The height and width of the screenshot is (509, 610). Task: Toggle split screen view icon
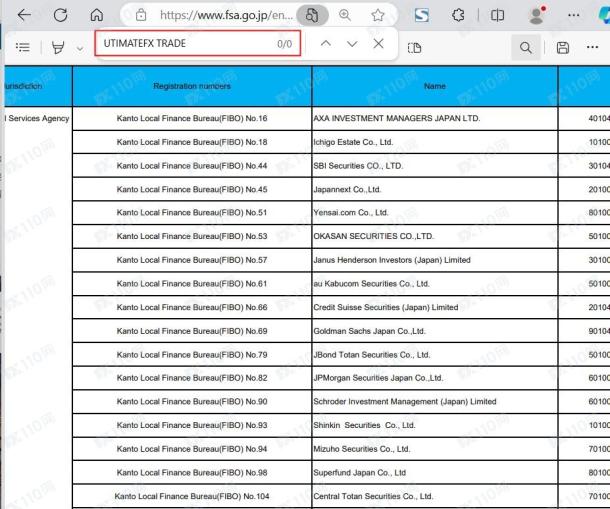pyautogui.click(x=497, y=15)
